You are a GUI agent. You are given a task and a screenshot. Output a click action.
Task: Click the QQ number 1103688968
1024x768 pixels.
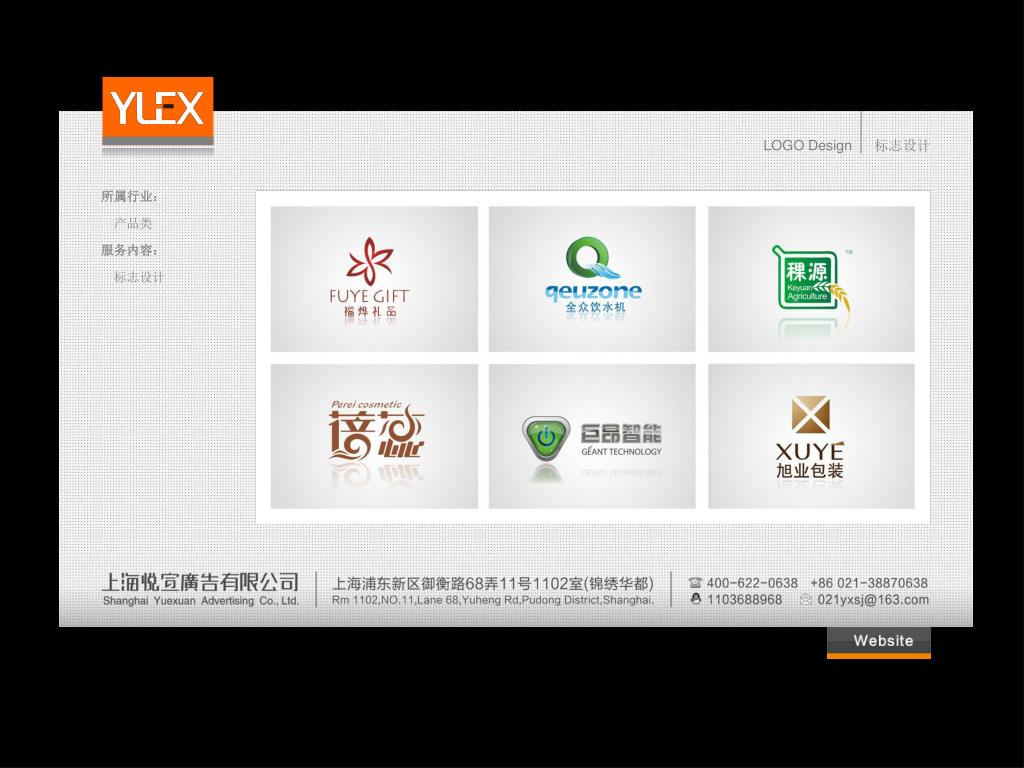tap(744, 600)
